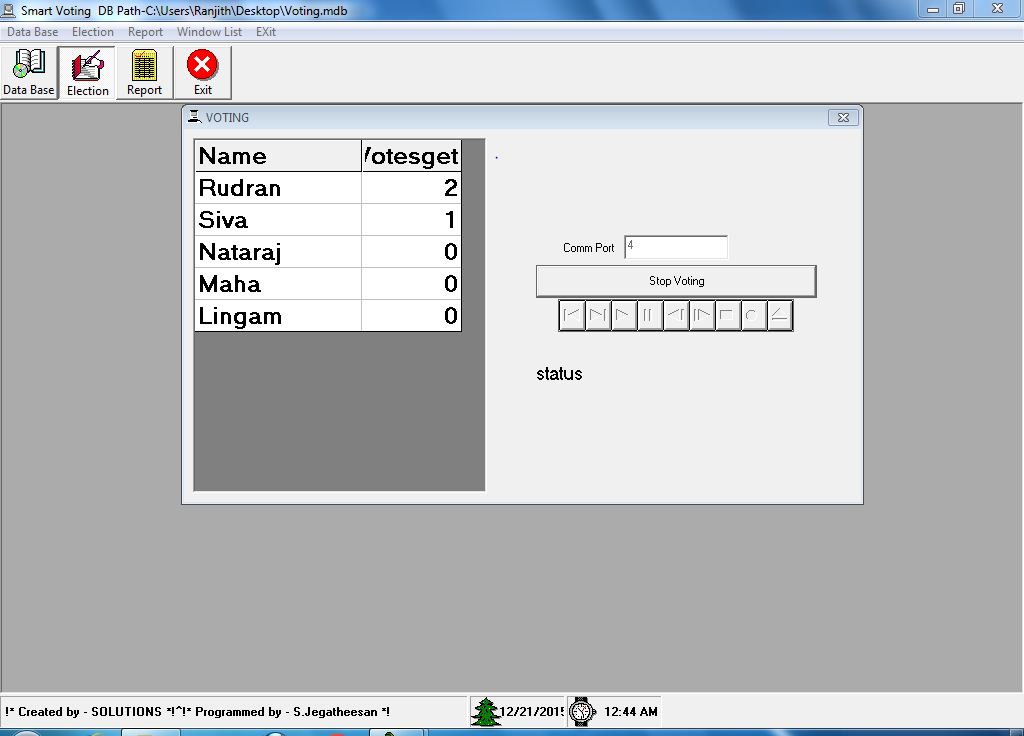Click the status label text
The height and width of the screenshot is (736, 1024).
[x=559, y=374]
